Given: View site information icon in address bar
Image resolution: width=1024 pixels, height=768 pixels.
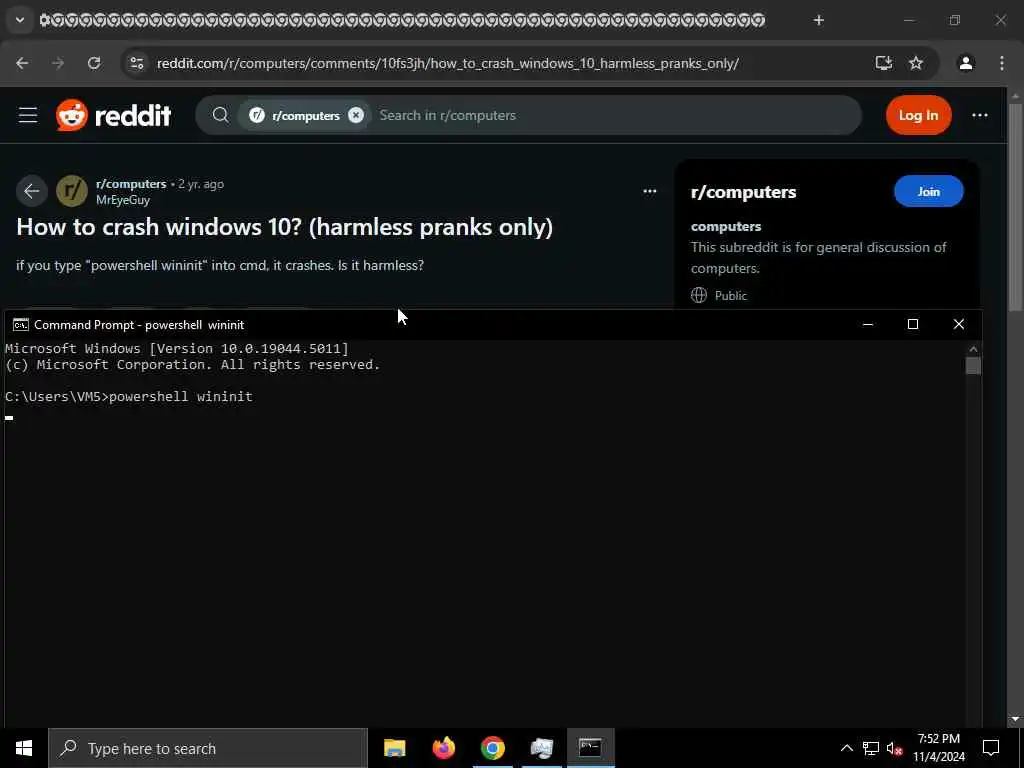Looking at the screenshot, I should click(136, 63).
